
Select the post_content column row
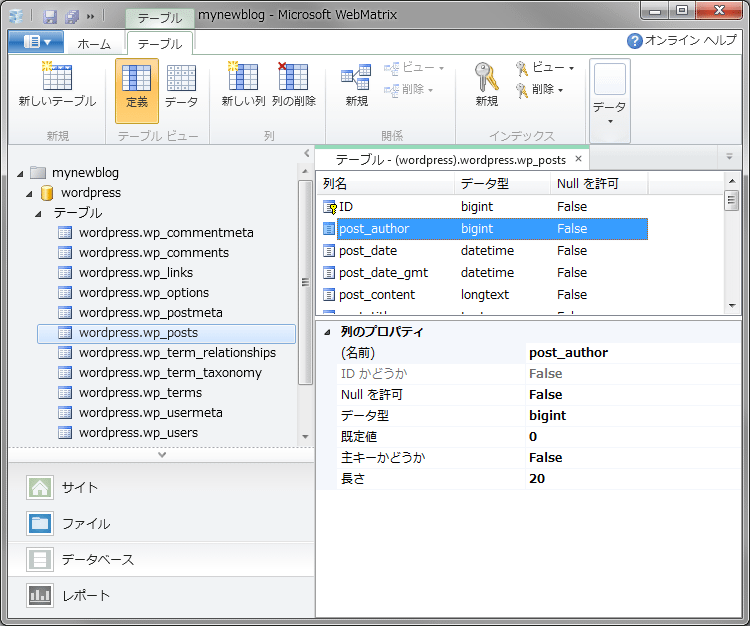point(485,295)
